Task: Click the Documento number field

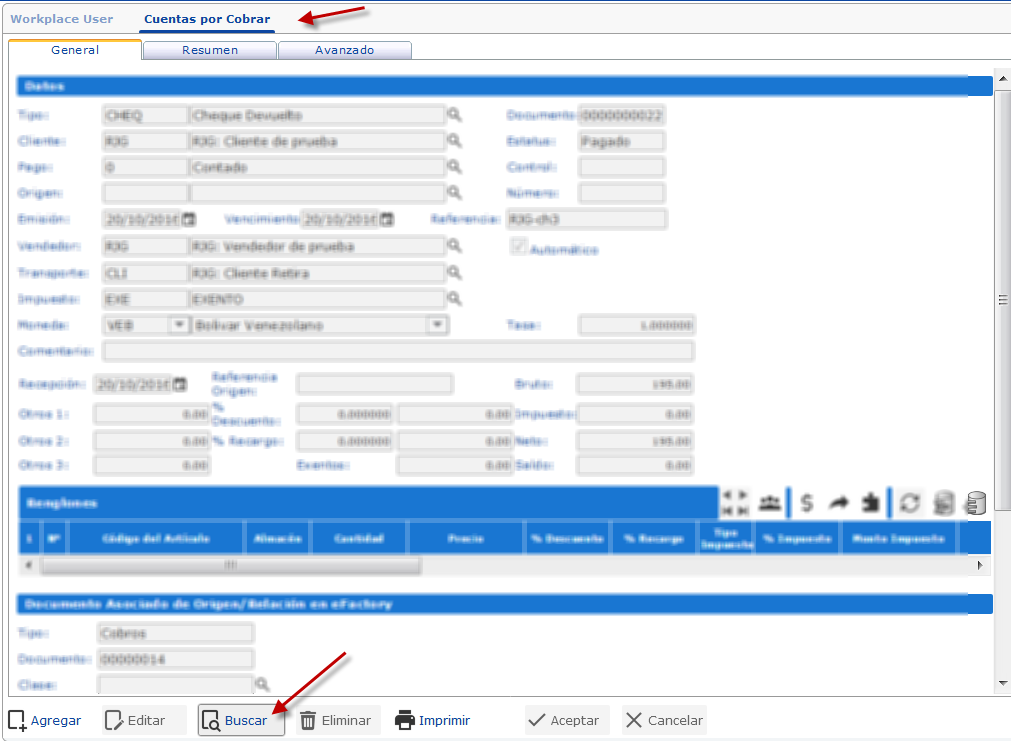Action: 621,115
